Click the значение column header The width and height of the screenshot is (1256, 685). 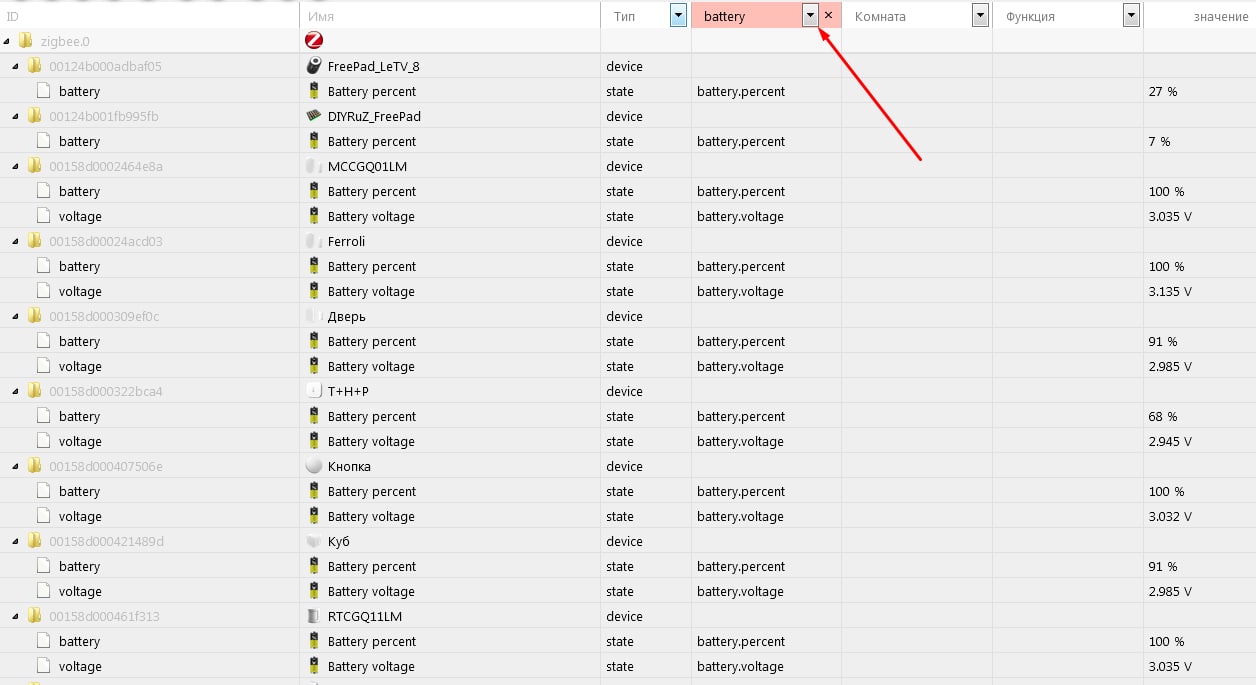click(x=1221, y=17)
